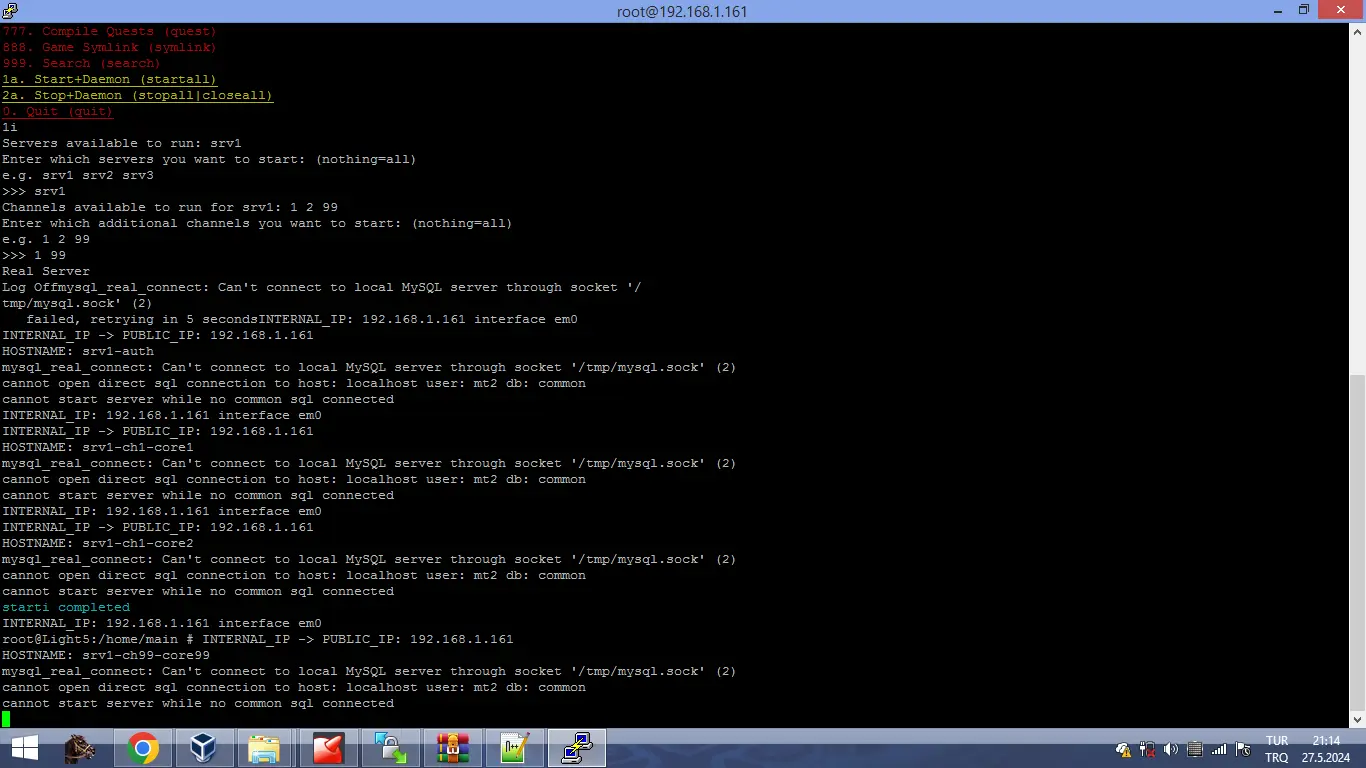Image resolution: width=1366 pixels, height=768 pixels.
Task: Click the '0. Quit (quit)' line
Action: click(x=57, y=111)
